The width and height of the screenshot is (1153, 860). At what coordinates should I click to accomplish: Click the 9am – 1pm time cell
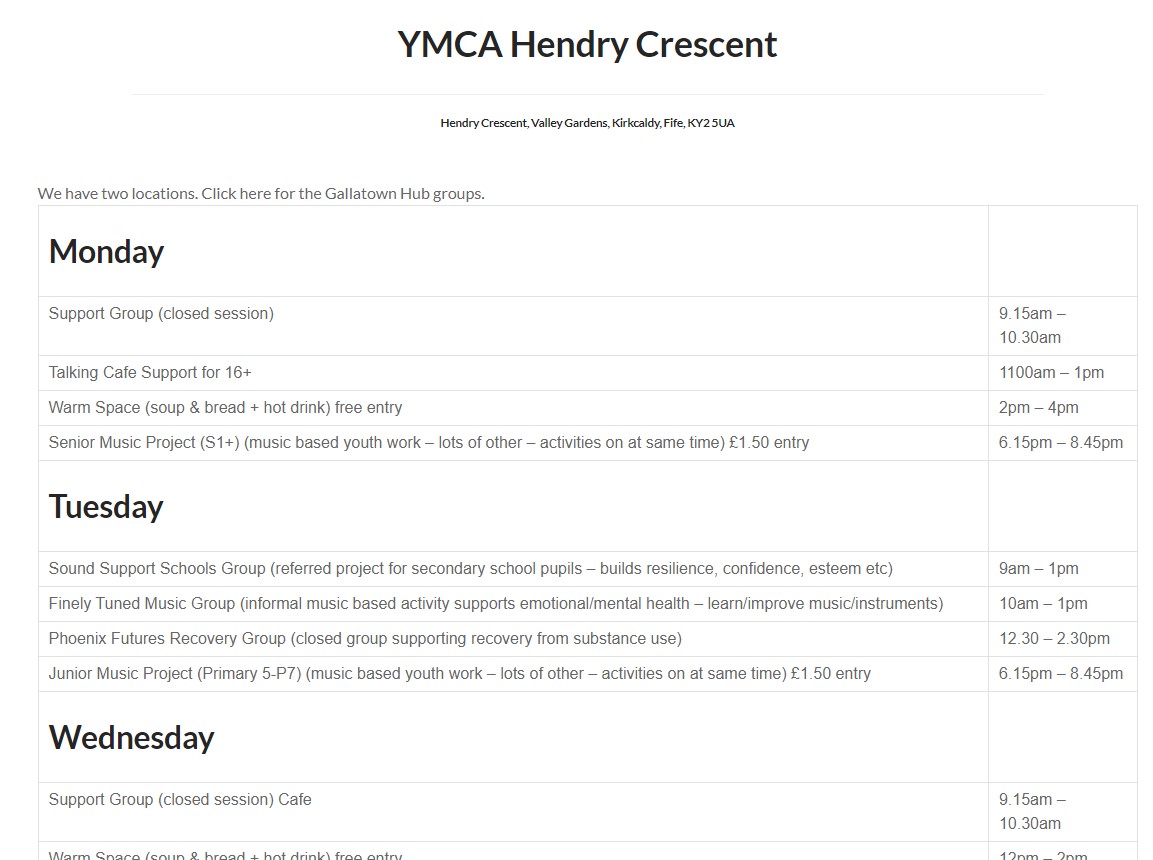[x=1038, y=569]
